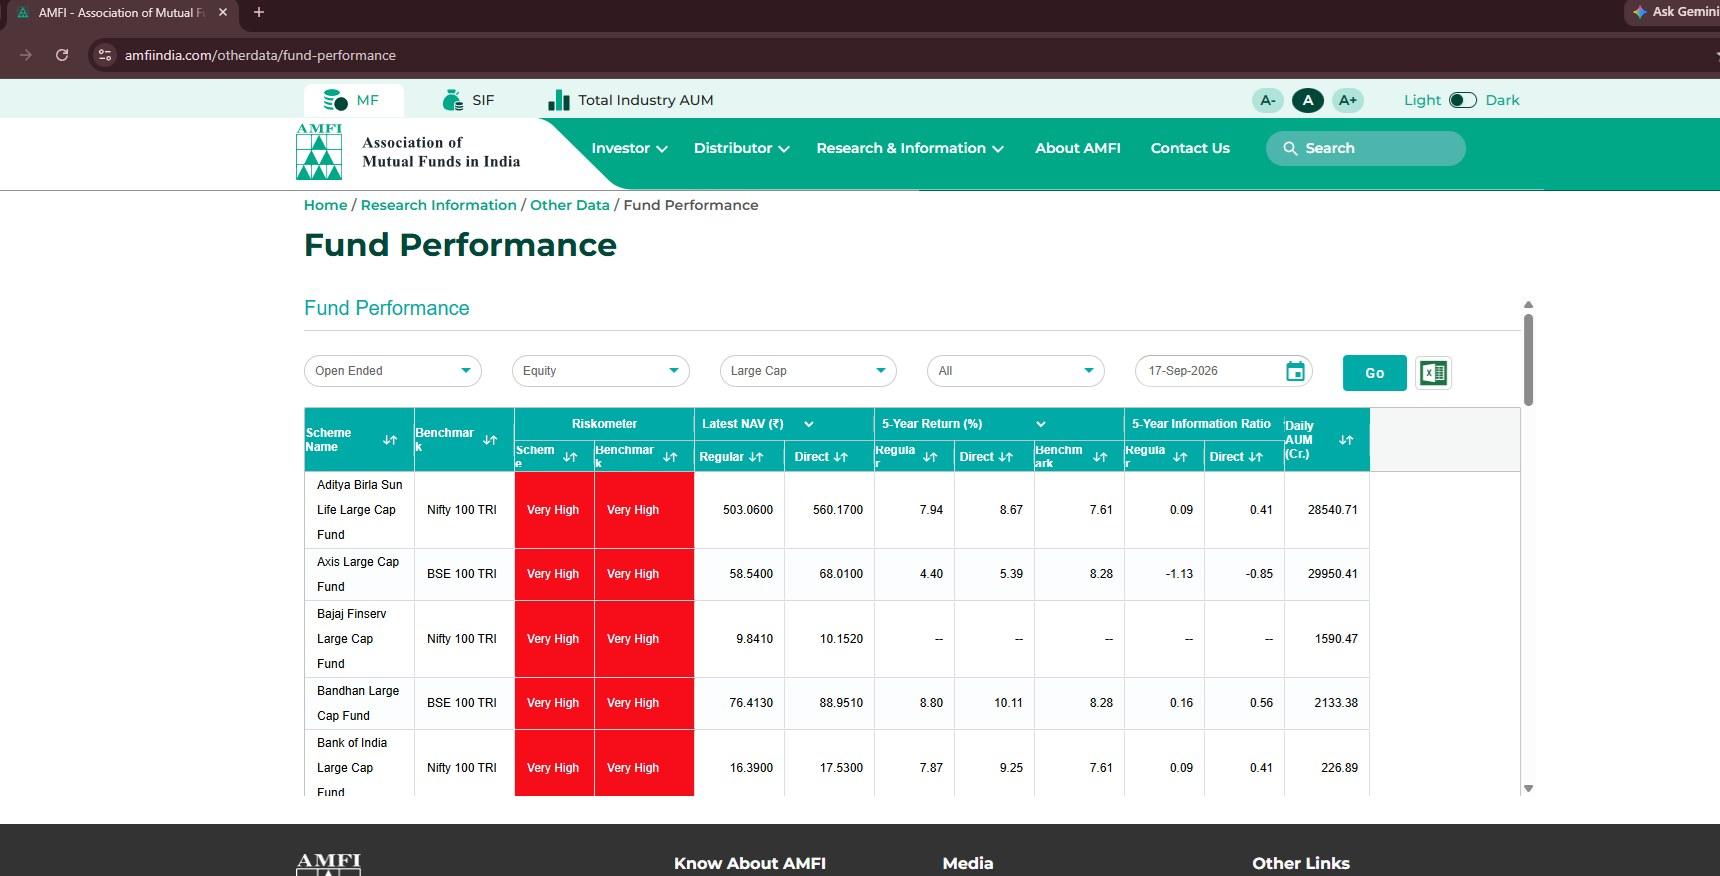The height and width of the screenshot is (876, 1720).
Task: Open the All fund house dropdown
Action: coord(1016,371)
